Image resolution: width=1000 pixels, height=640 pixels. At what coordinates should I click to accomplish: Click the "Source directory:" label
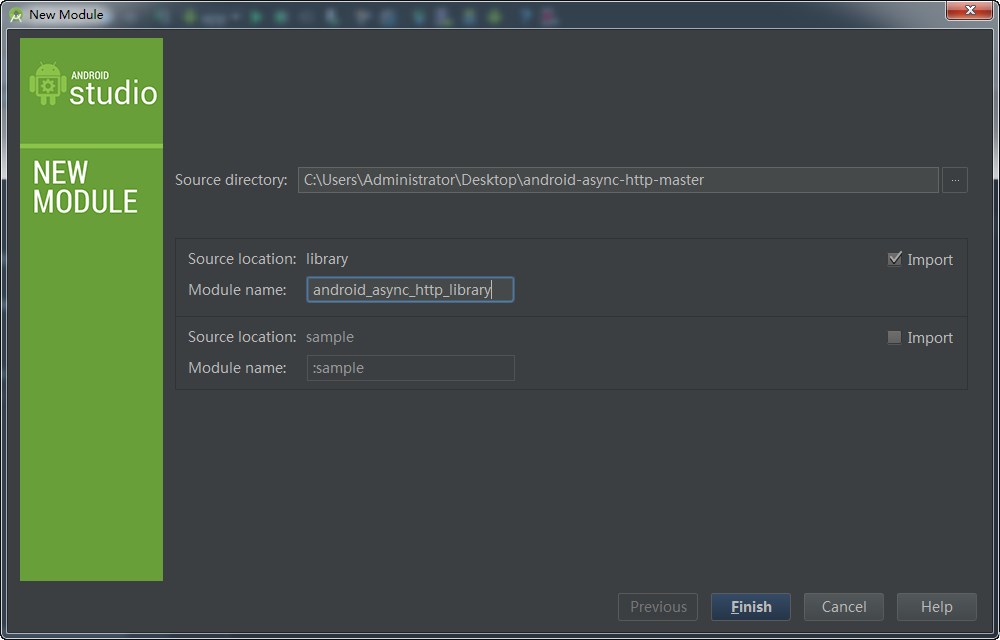tap(231, 180)
